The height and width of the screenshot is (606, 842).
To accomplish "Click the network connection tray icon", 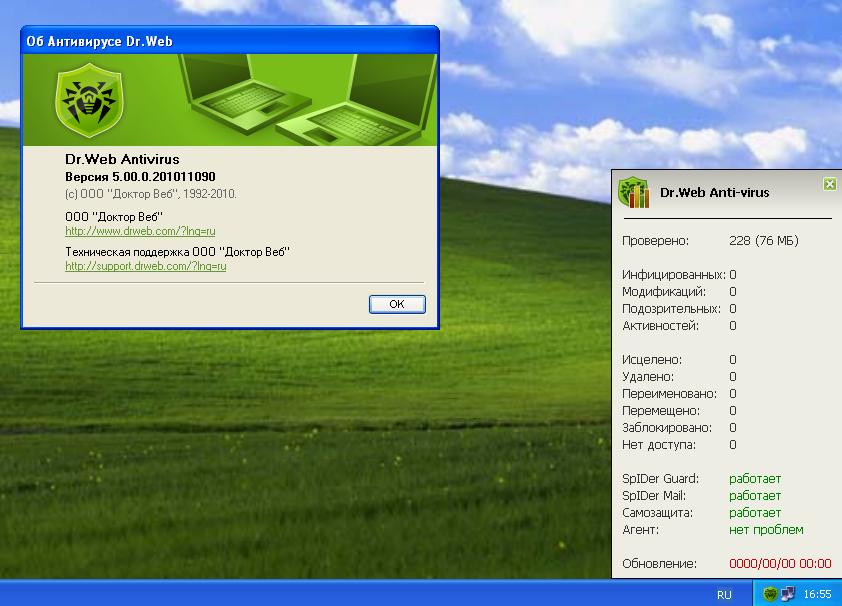I will coord(788,594).
